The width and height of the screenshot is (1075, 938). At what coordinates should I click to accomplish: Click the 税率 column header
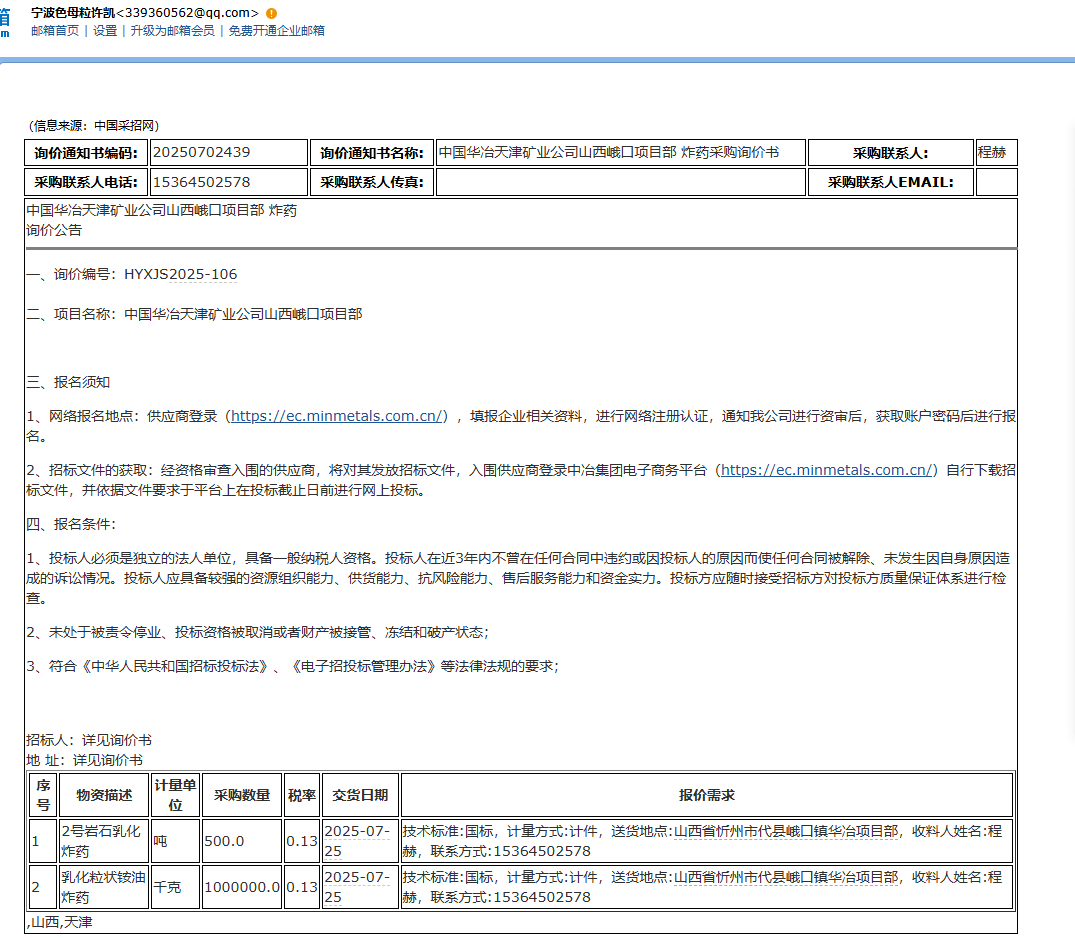pyautogui.click(x=302, y=795)
